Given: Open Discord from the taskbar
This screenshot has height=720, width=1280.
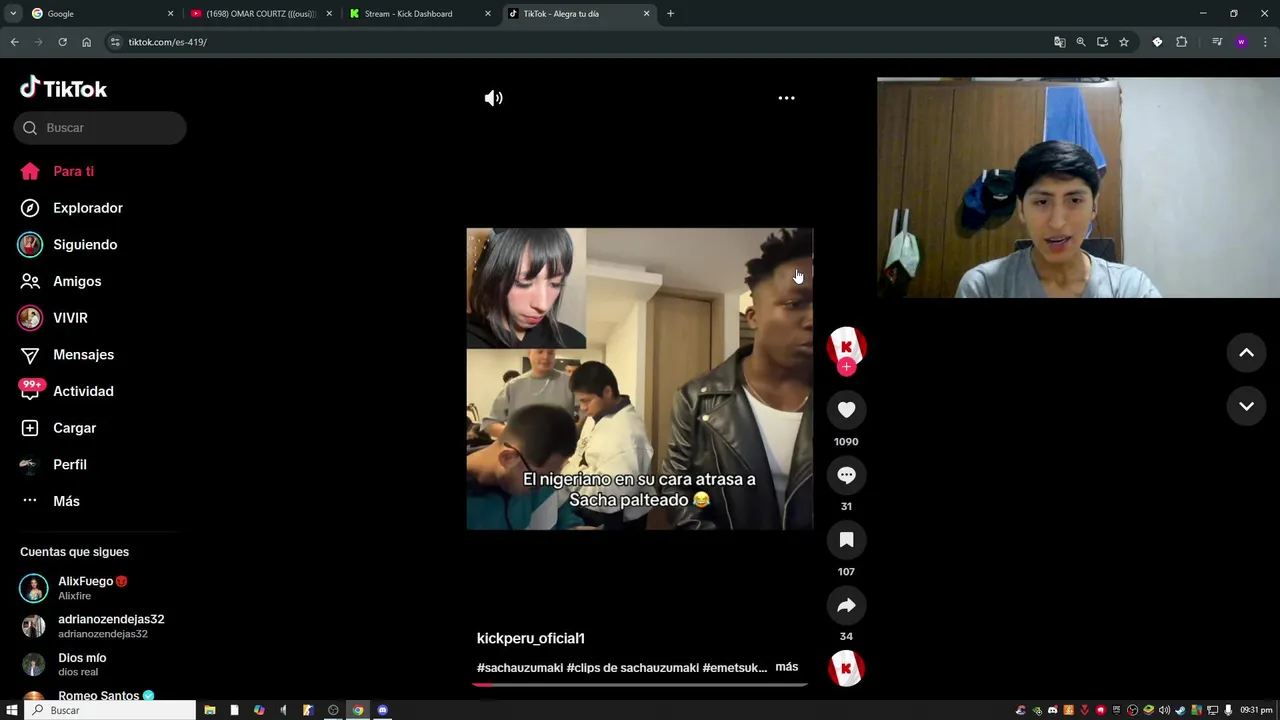Looking at the screenshot, I should click(x=382, y=710).
